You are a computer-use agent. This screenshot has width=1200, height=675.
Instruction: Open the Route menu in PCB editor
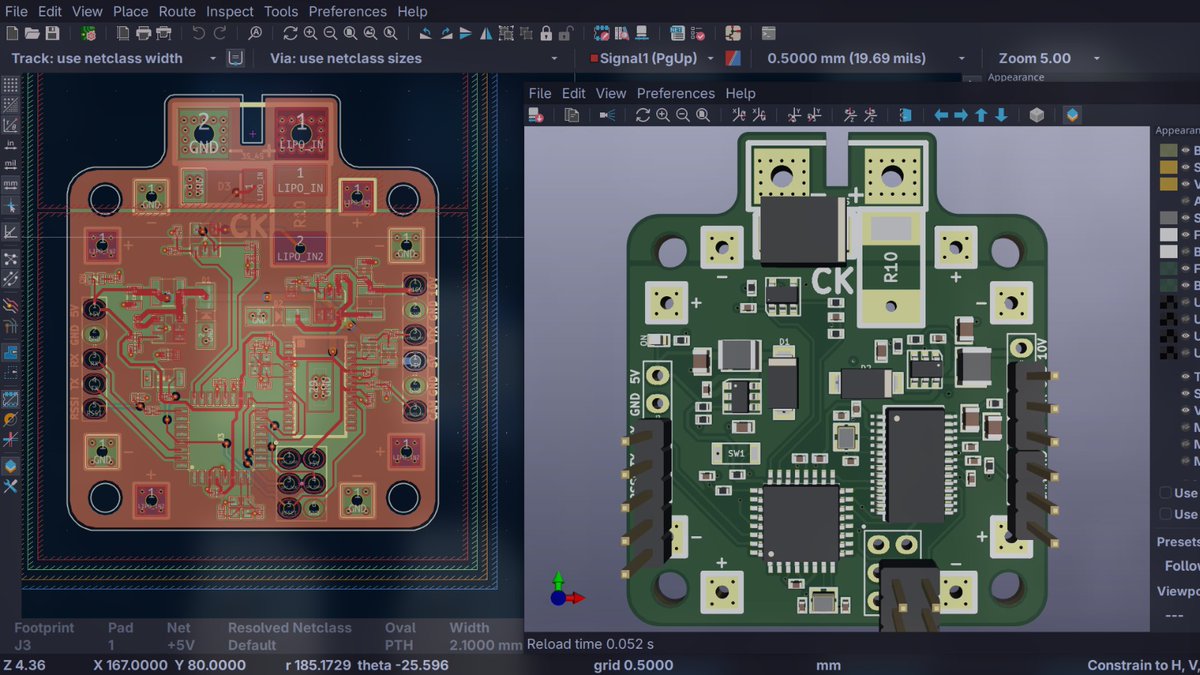(177, 11)
